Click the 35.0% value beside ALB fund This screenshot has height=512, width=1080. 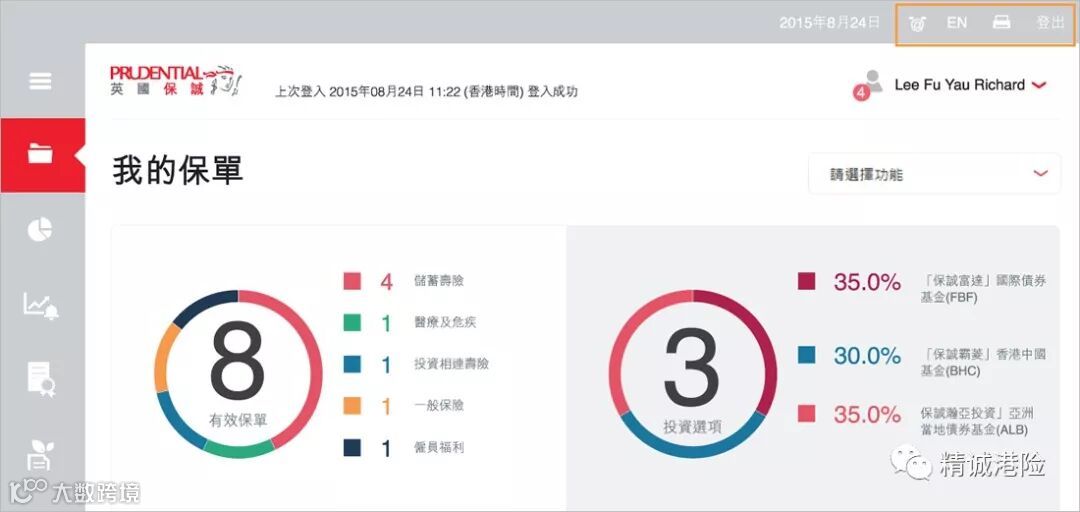(x=867, y=414)
